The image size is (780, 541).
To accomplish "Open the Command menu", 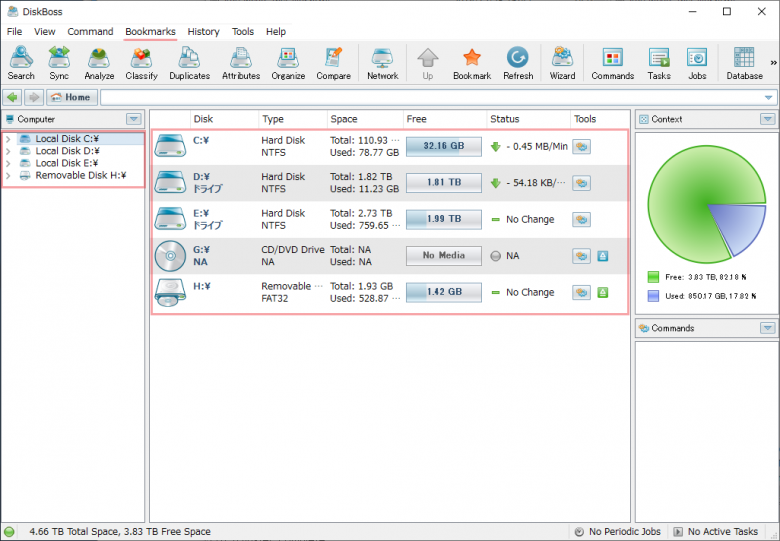I will [x=90, y=31].
